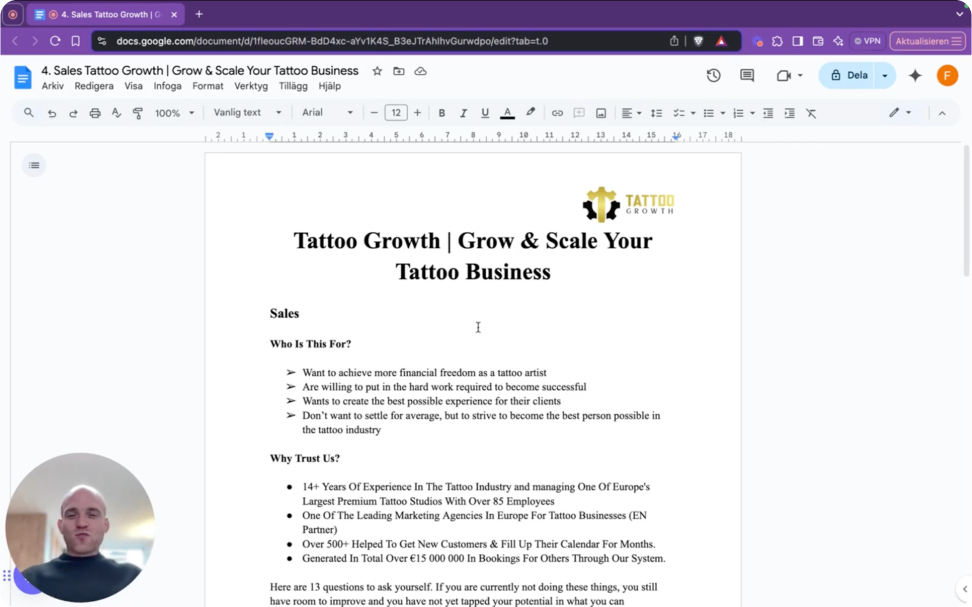Open the Google account avatar
This screenshot has height=607, width=972.
(x=947, y=76)
